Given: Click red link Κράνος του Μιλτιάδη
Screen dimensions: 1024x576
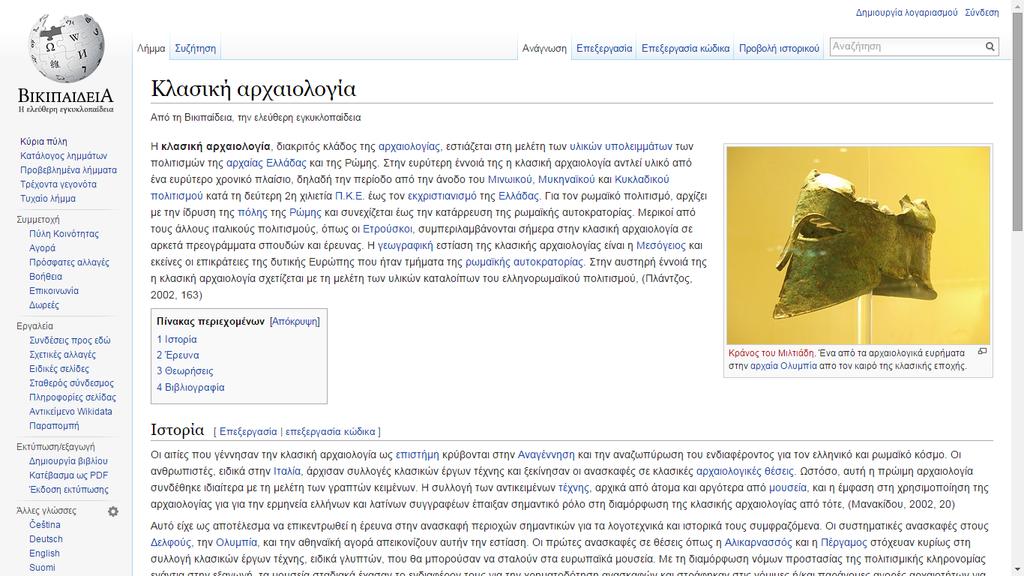Looking at the screenshot, I should point(771,353).
